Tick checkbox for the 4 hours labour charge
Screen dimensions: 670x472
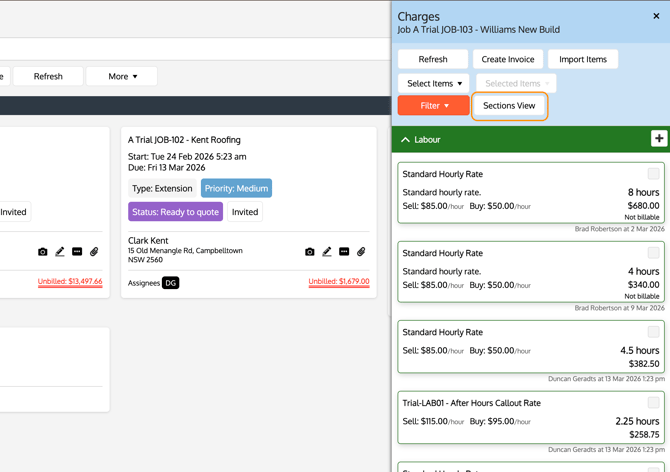coord(653,253)
